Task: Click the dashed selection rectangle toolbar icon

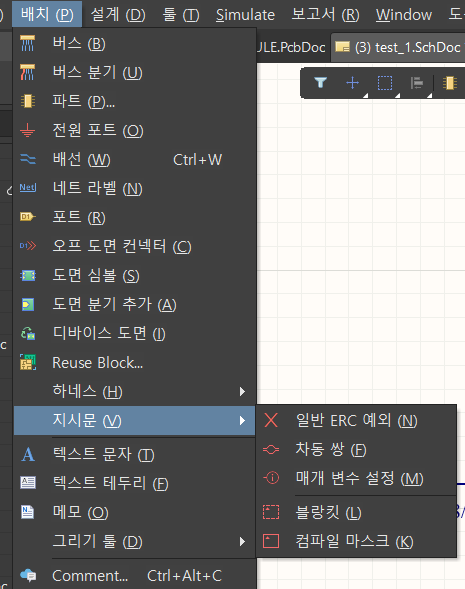Action: coord(385,83)
